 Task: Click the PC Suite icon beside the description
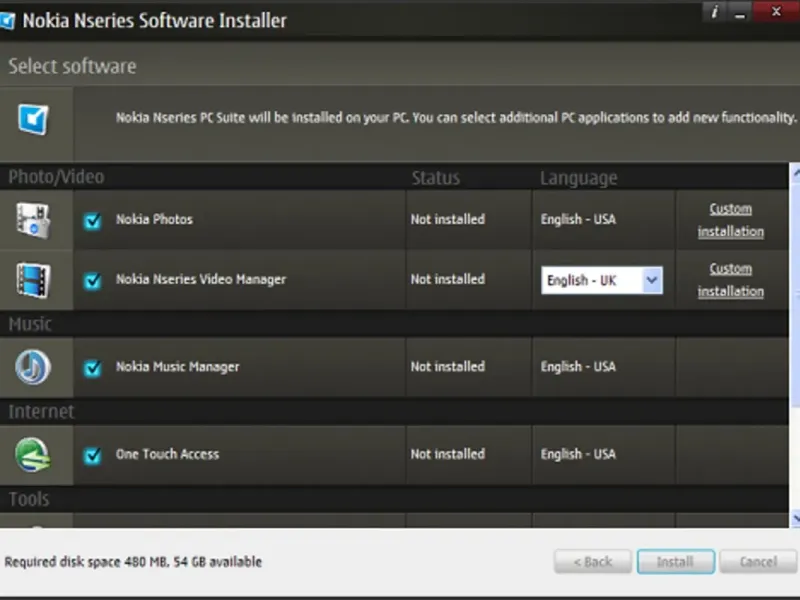tap(33, 119)
